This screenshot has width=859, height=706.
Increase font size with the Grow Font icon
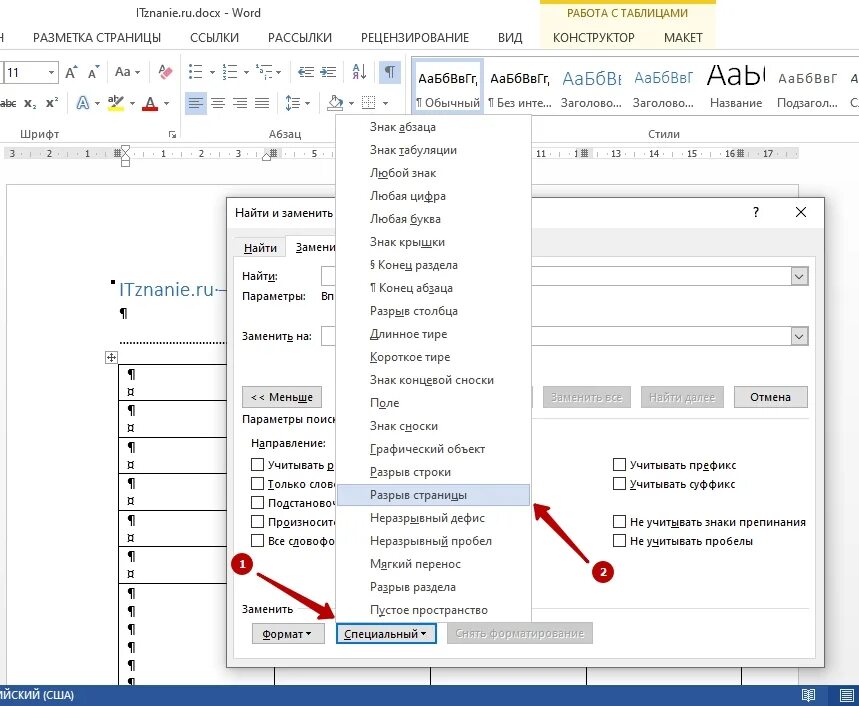click(71, 72)
